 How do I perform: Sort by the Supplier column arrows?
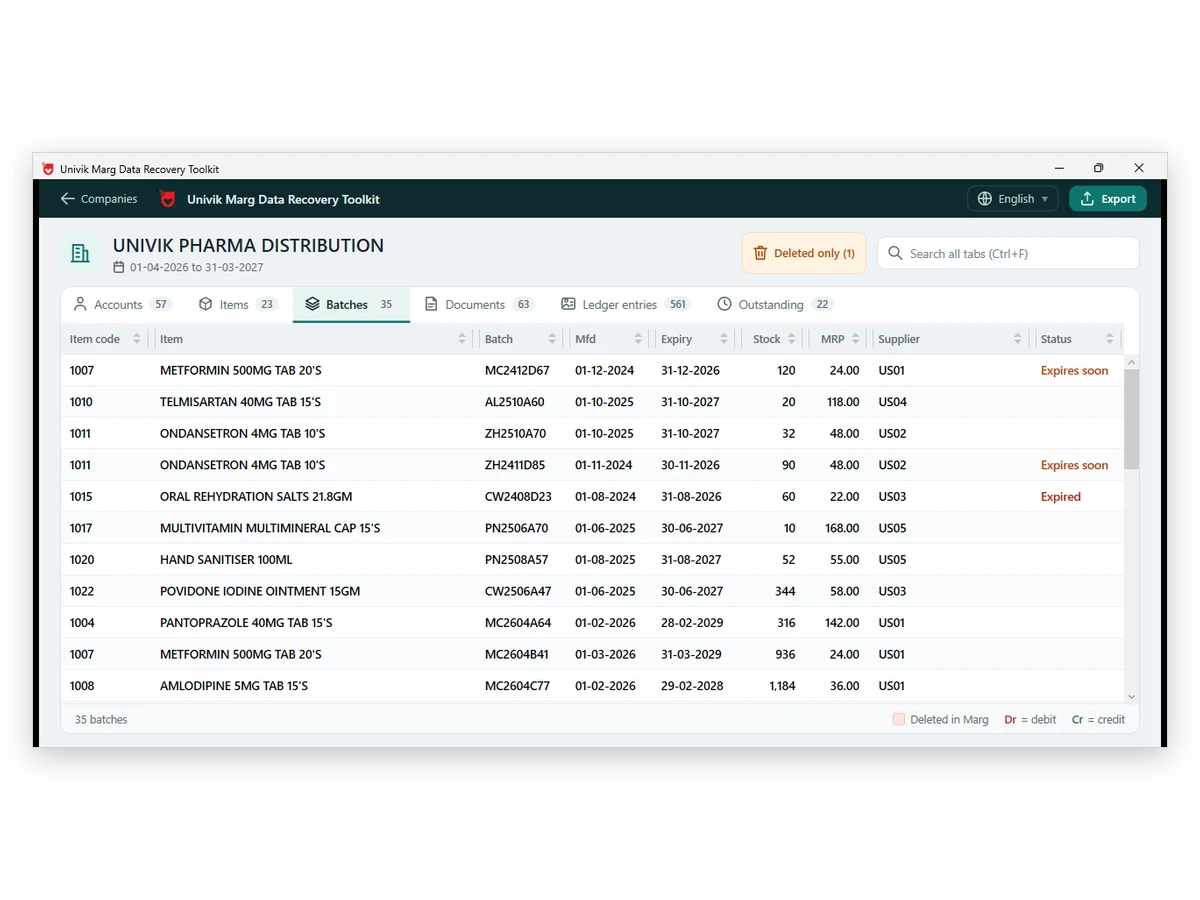point(1018,339)
